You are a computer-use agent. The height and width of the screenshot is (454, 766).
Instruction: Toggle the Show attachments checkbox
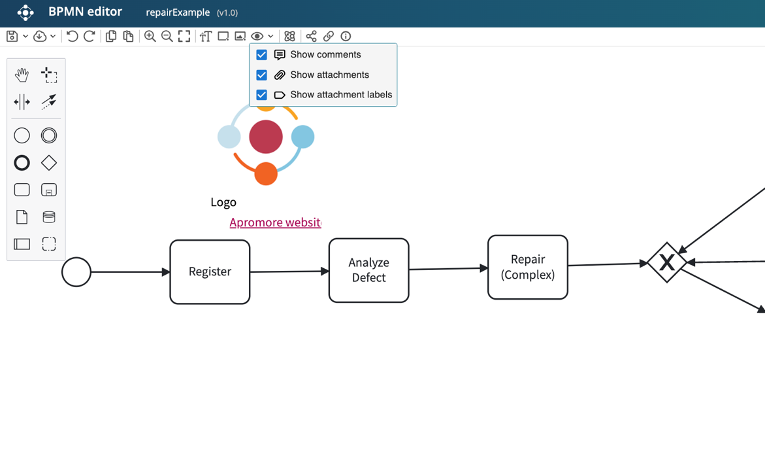coord(262,75)
